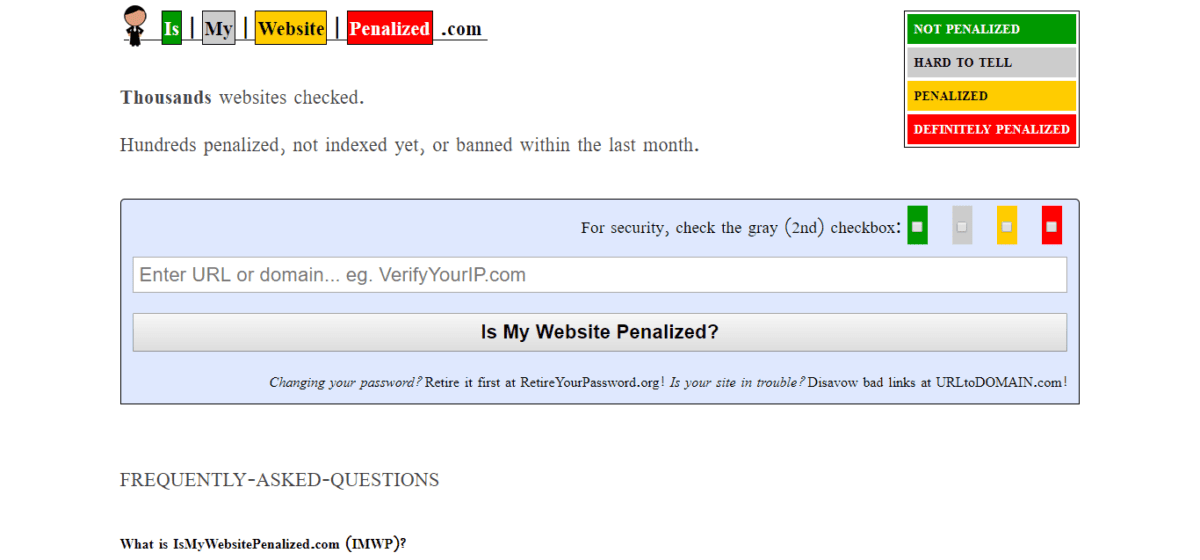This screenshot has height=560, width=1200.
Task: Select the yellow PENALIZED legend swatch
Action: click(x=992, y=96)
